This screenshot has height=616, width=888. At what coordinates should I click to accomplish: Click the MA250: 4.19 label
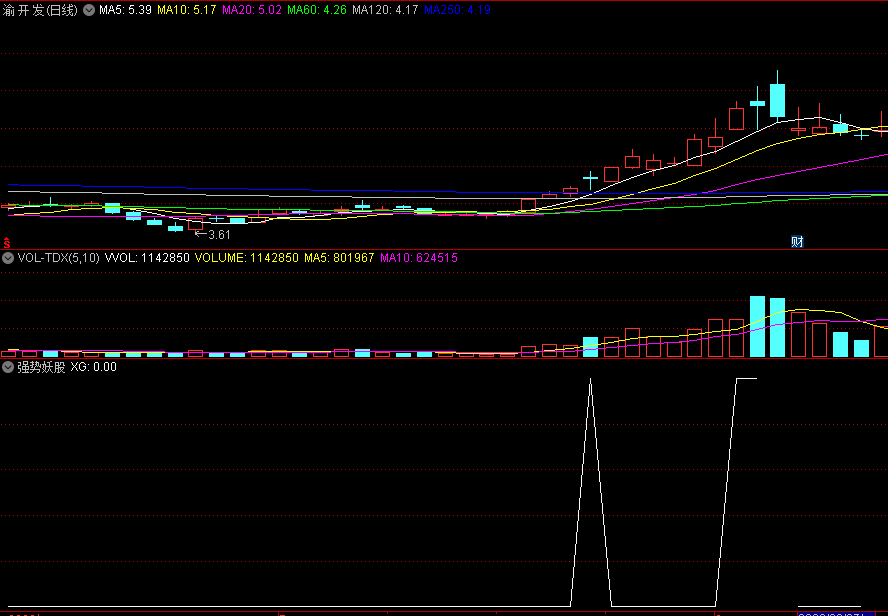pos(458,10)
